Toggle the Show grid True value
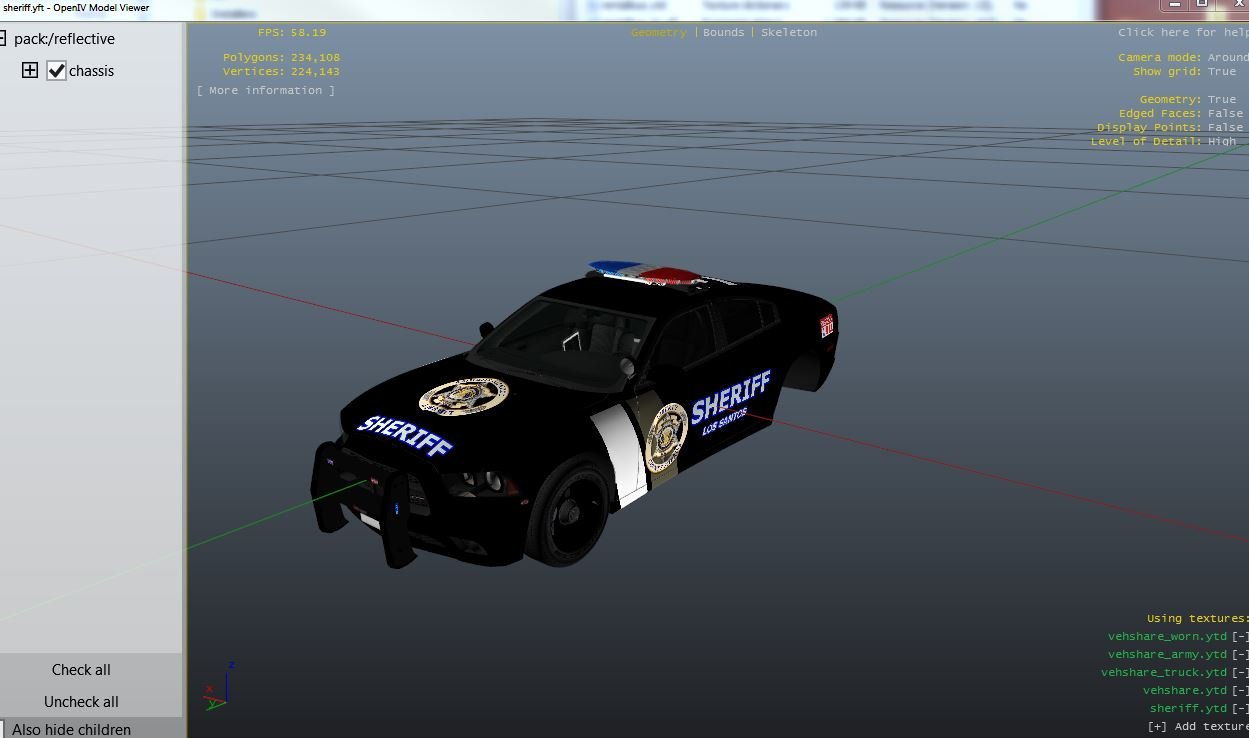 click(1222, 71)
